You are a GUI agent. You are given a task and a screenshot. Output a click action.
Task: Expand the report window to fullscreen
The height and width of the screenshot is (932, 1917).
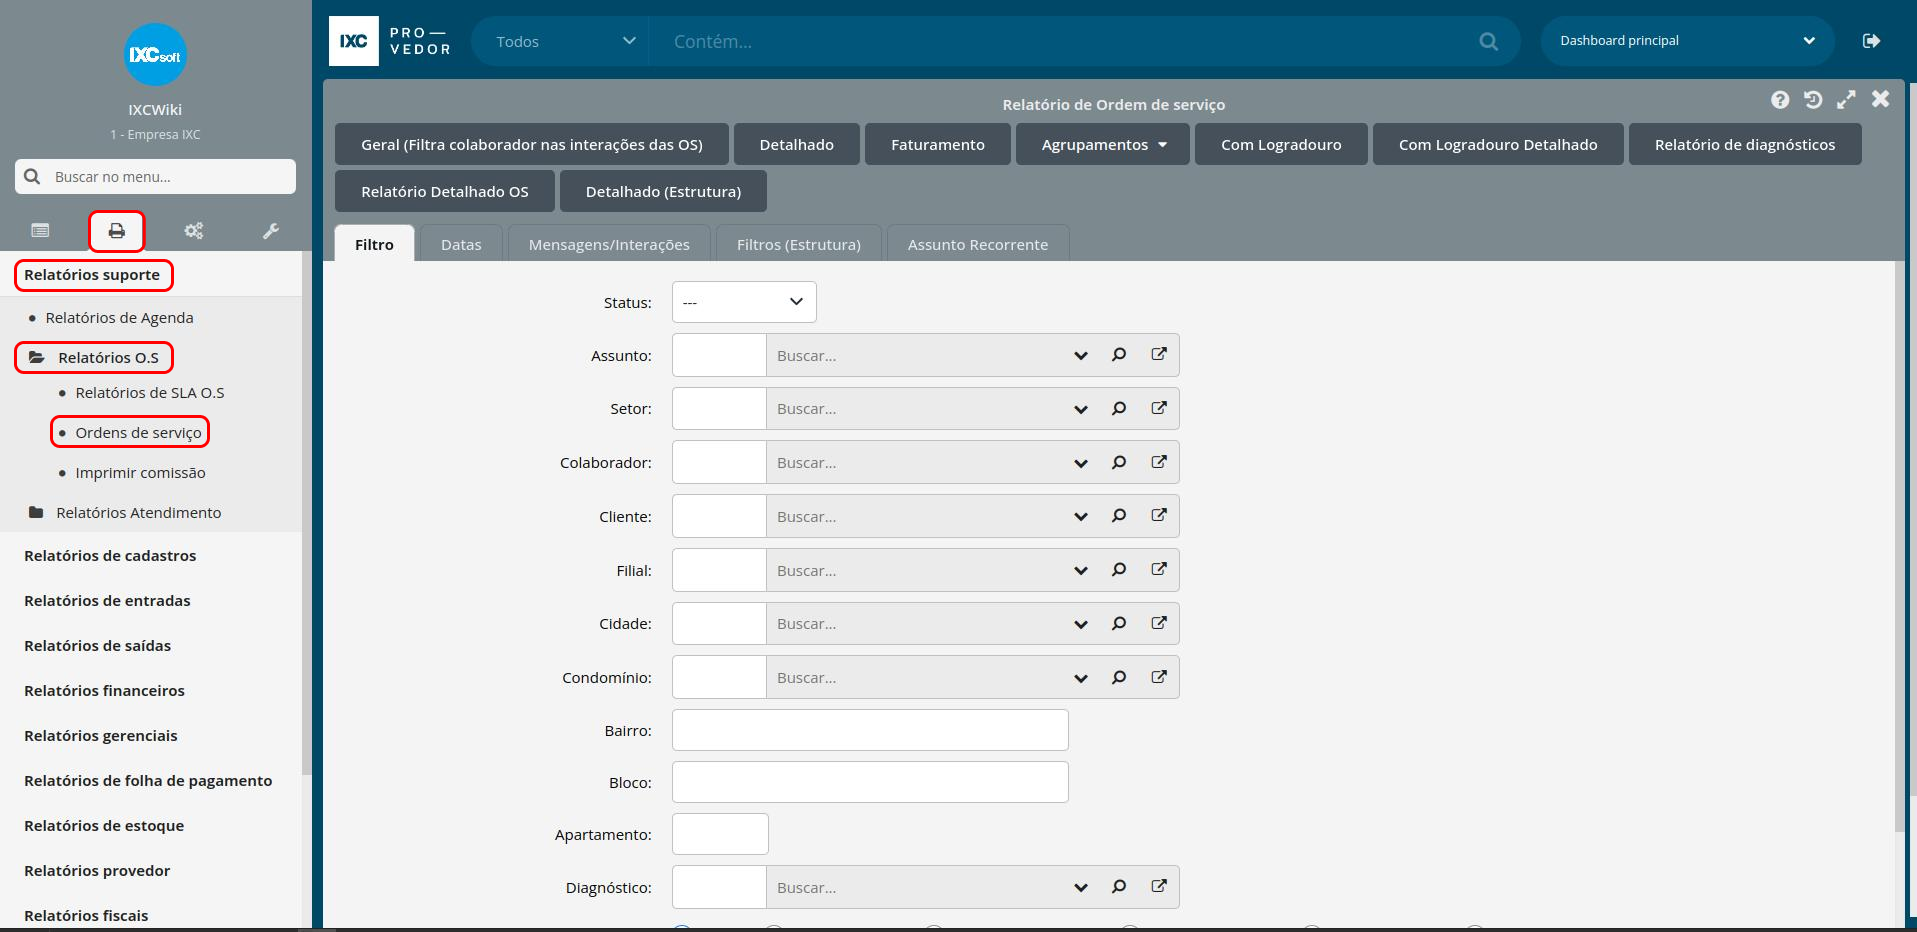coord(1846,100)
